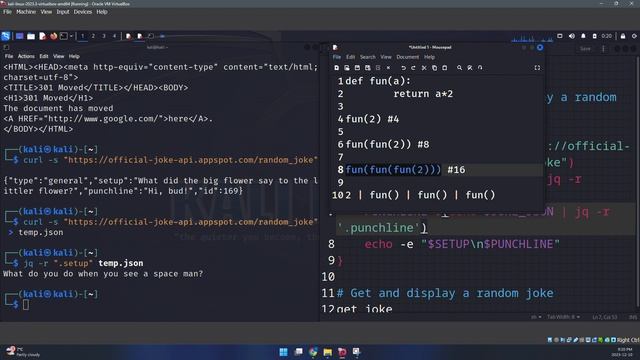Viewport: 640px width, 360px height.
Task: Click Find and Replace in Mousepad toolbar
Action: 470,68
